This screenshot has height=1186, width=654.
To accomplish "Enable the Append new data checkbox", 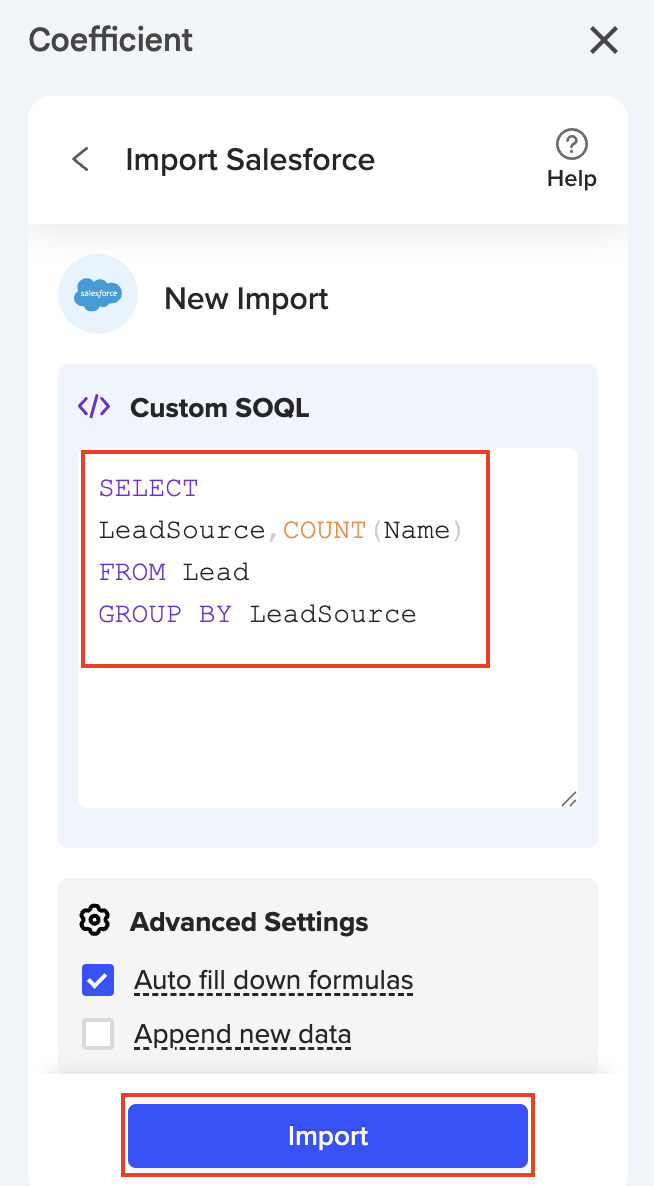I will click(x=98, y=1034).
